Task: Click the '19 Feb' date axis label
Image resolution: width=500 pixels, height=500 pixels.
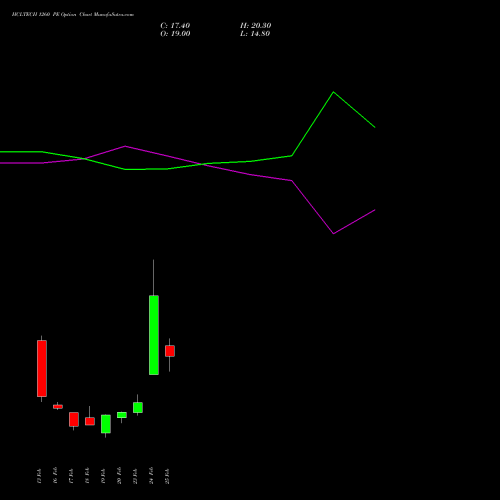Action: pyautogui.click(x=103, y=476)
